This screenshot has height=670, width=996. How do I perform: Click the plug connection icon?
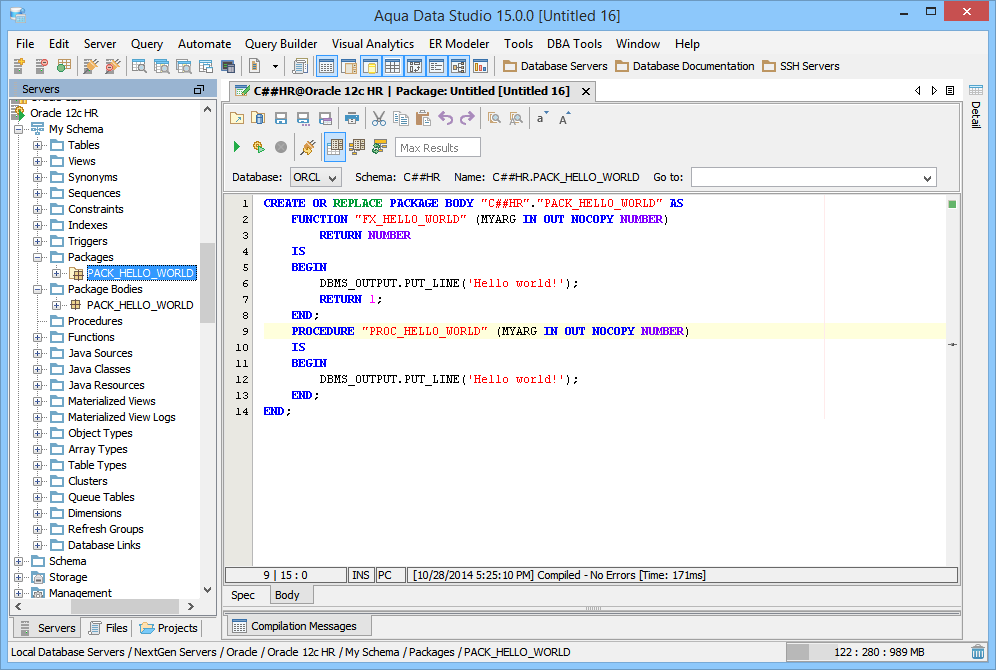(308, 147)
